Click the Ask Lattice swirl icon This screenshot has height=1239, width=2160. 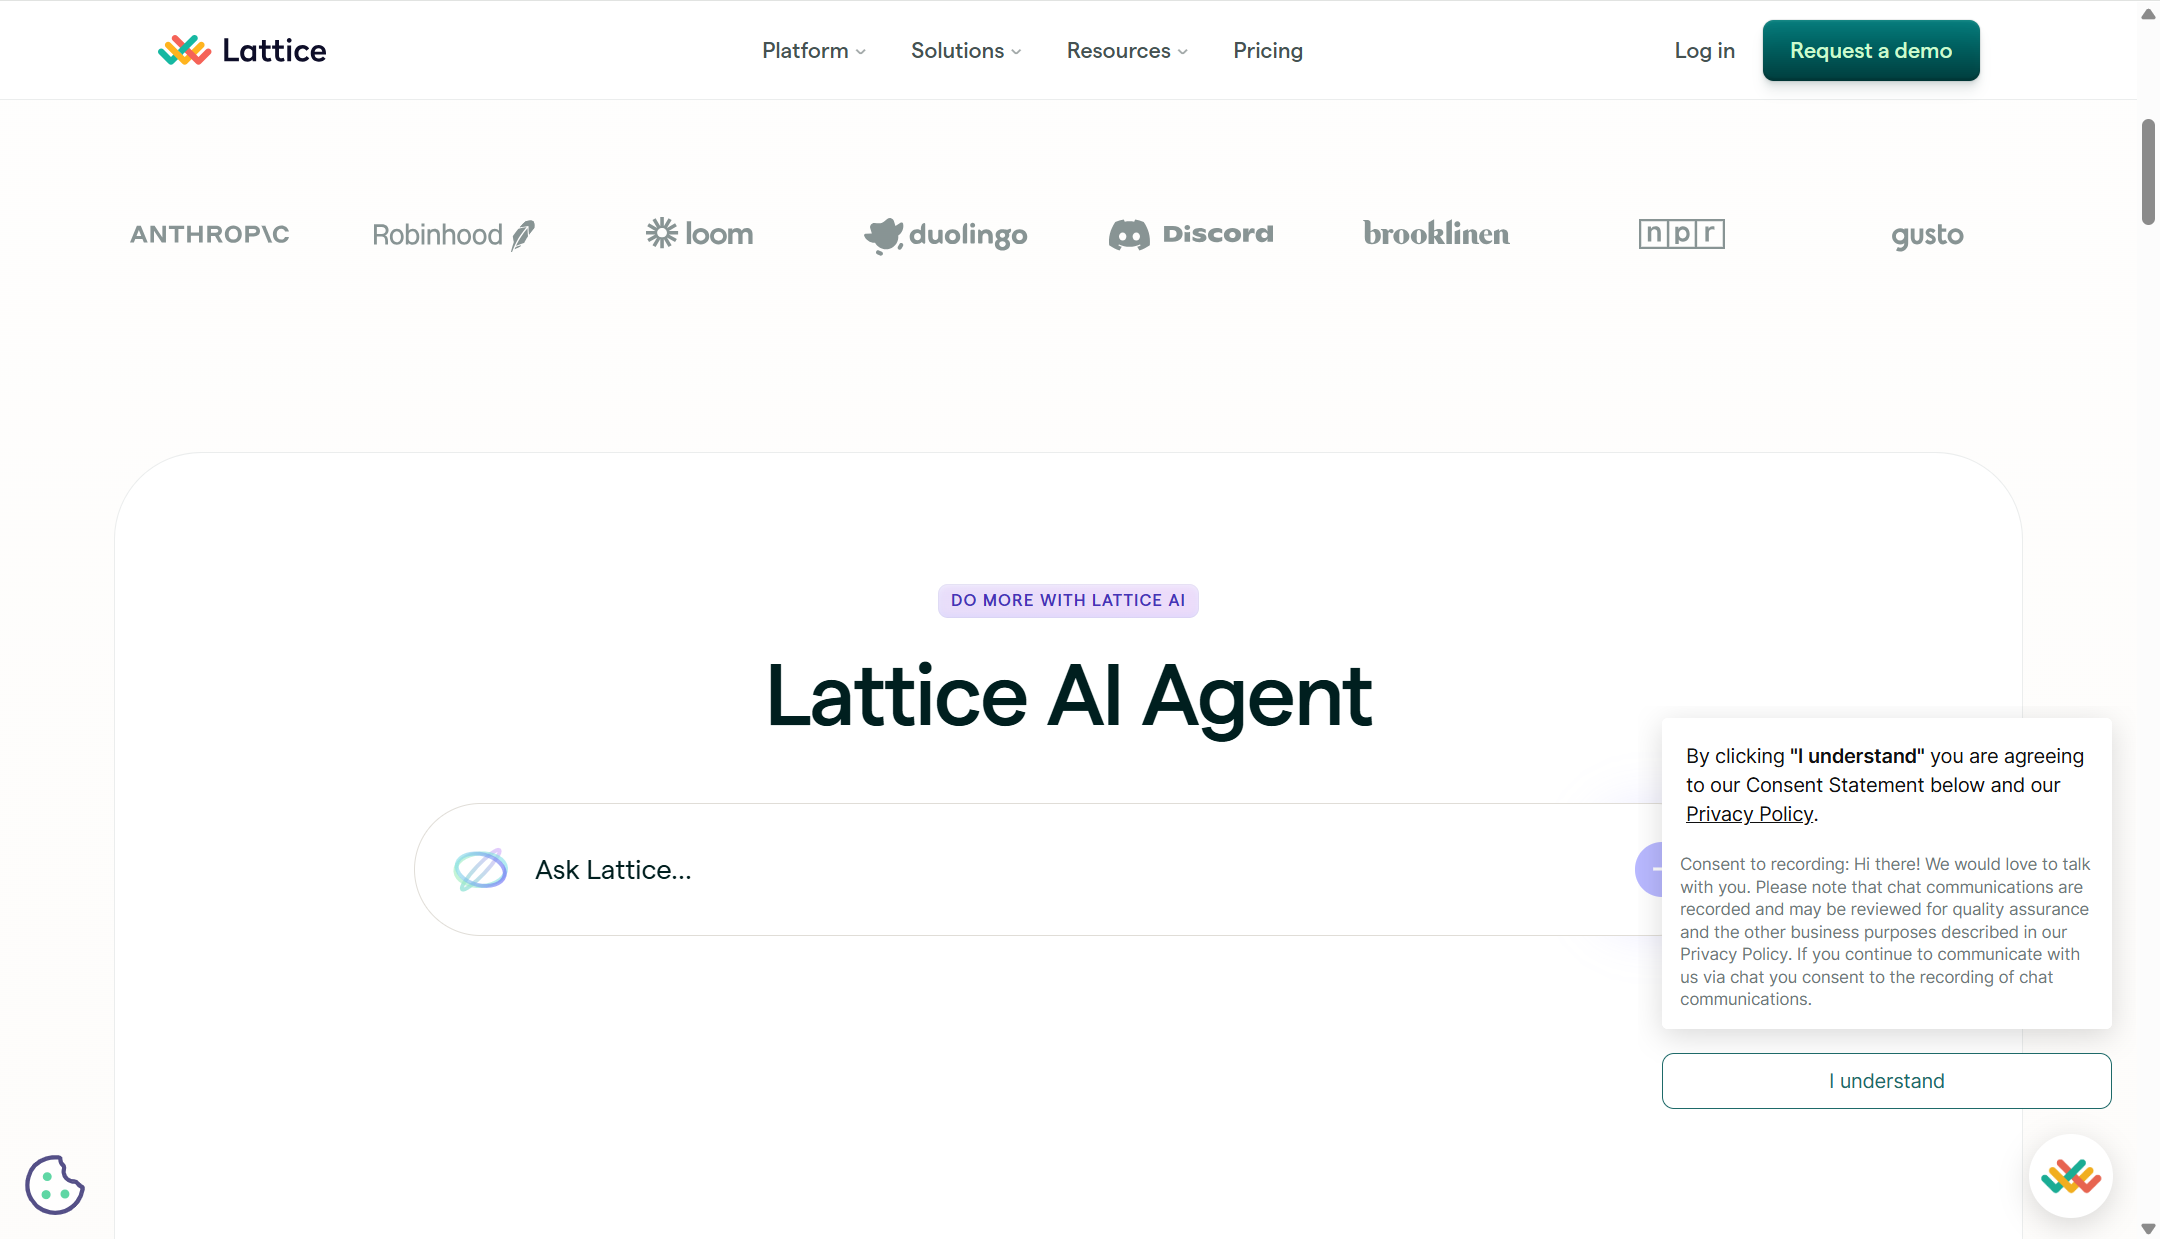tap(481, 870)
